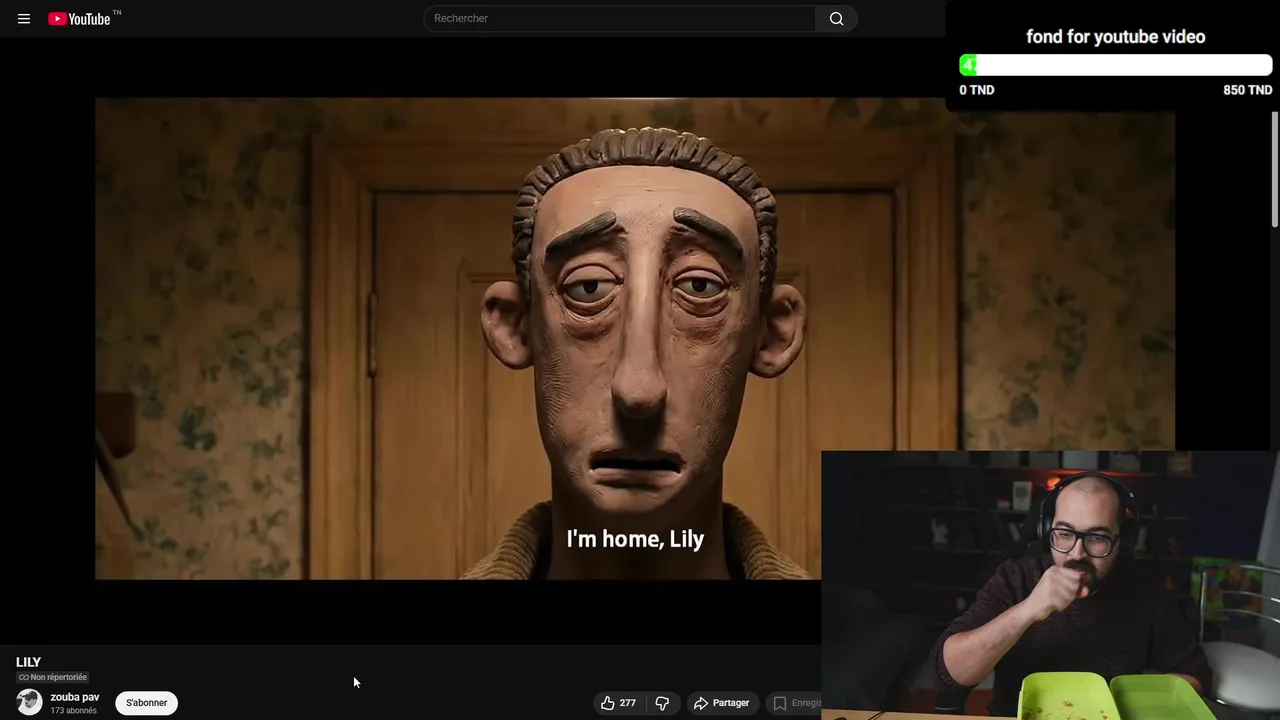
Task: Open the YouTube hamburger guide menu
Action: pyautogui.click(x=24, y=18)
